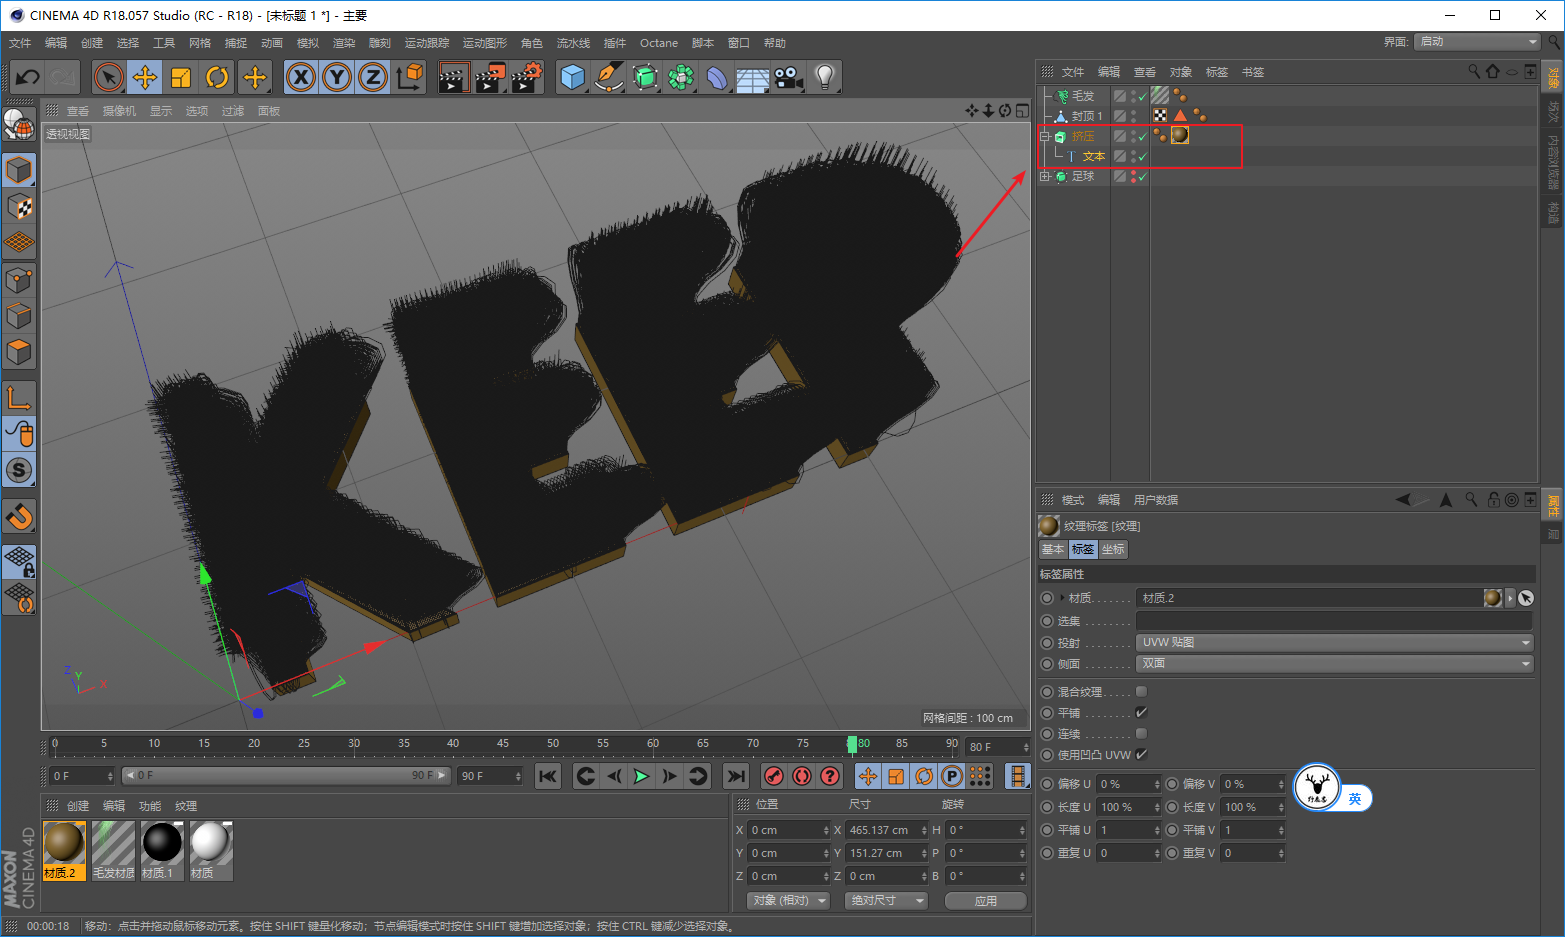Viewport: 1565px width, 937px height.
Task: Select the 毛发材质 material swatch
Action: tap(113, 851)
